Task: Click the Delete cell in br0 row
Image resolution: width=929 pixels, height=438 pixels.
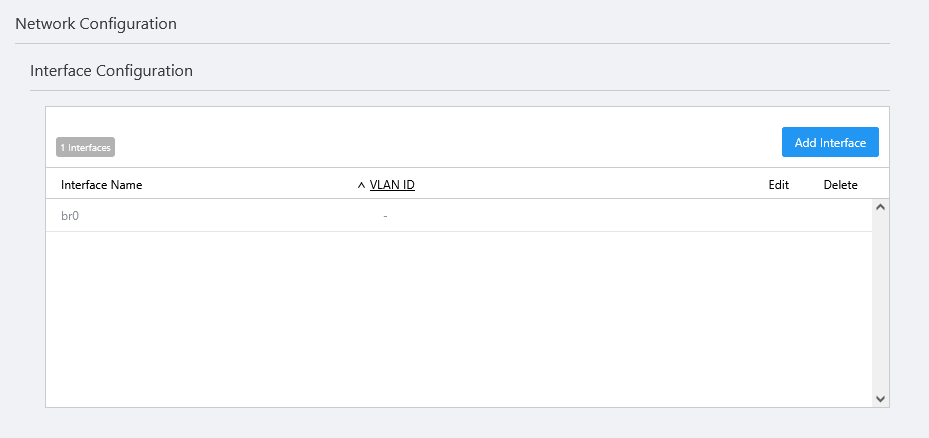Action: [x=840, y=215]
